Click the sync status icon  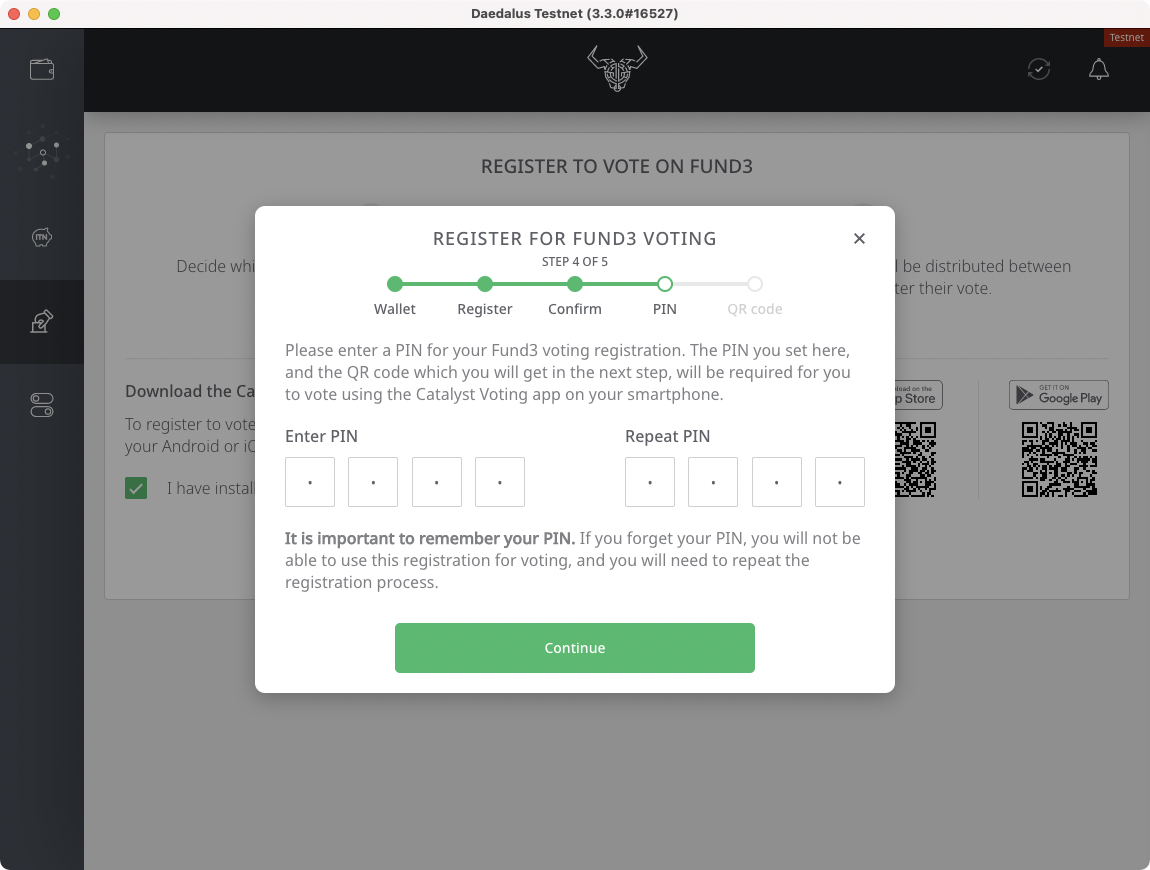[1039, 69]
